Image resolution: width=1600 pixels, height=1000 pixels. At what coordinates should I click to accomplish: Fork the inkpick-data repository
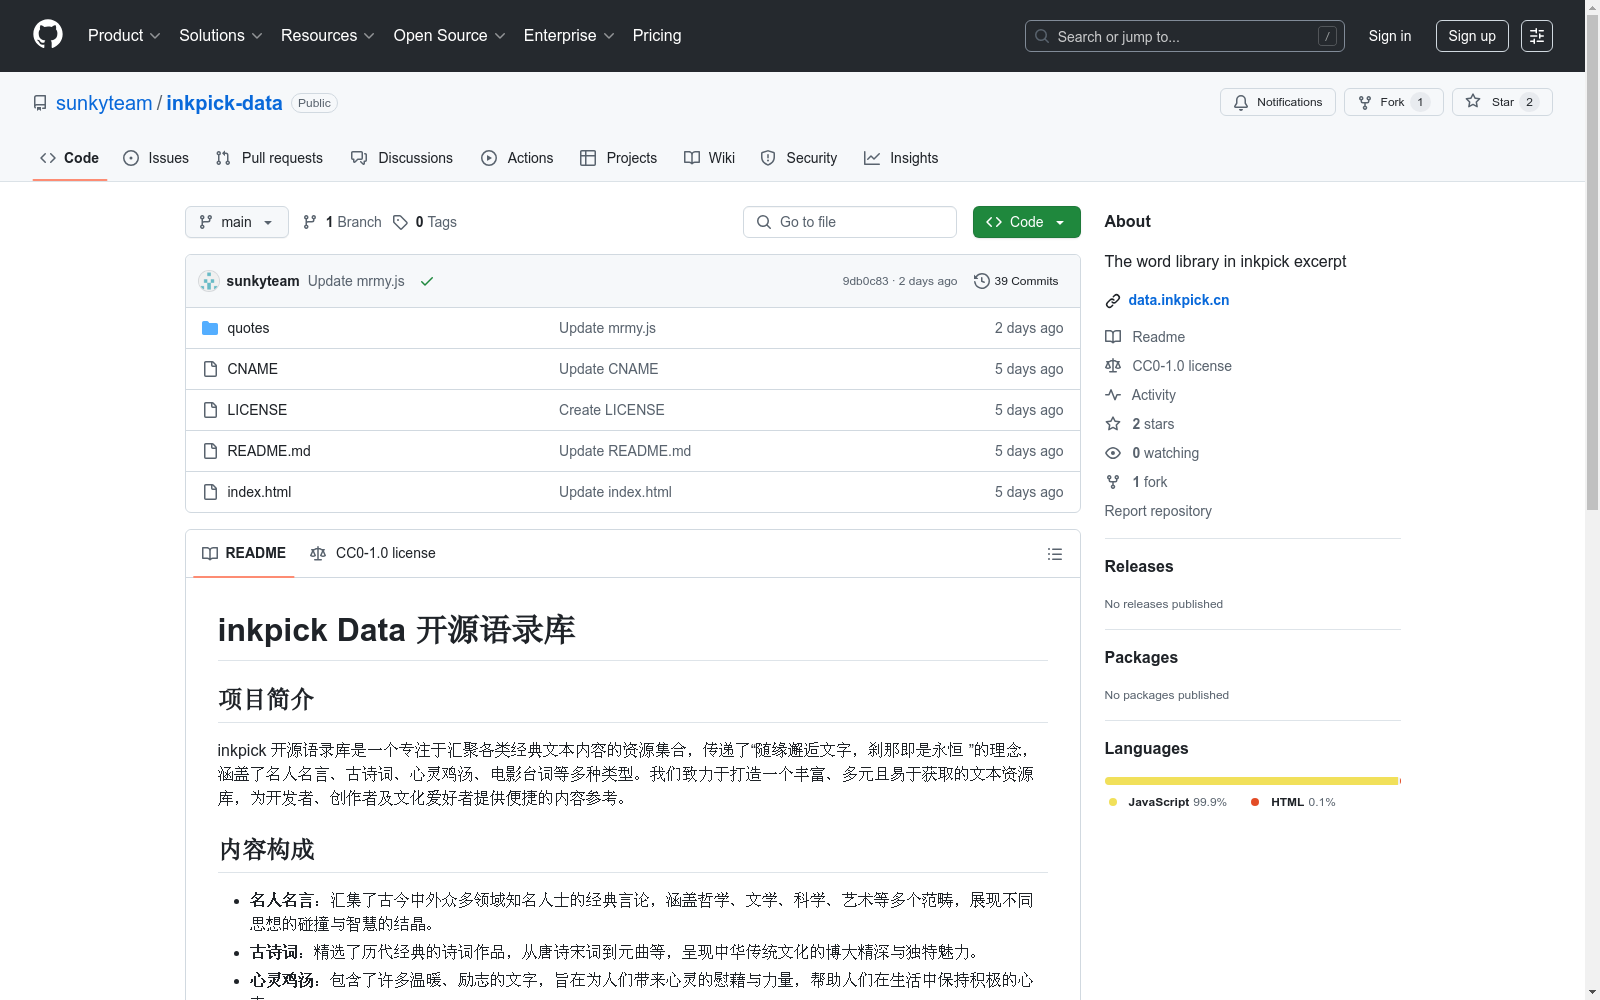[x=1393, y=102]
